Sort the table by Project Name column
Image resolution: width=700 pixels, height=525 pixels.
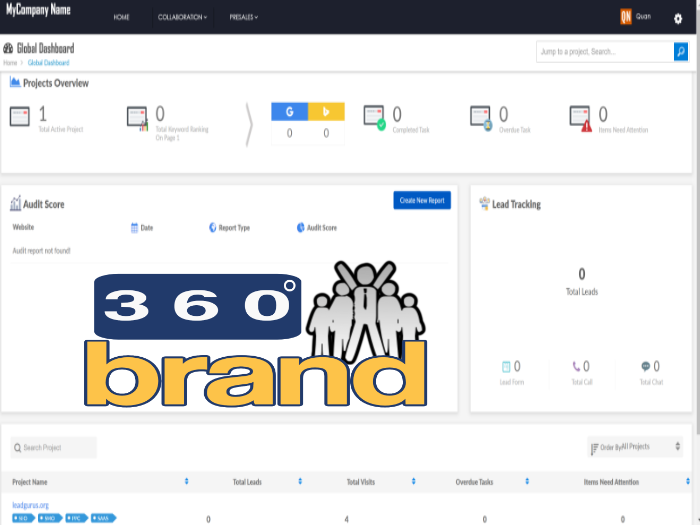click(x=186, y=482)
